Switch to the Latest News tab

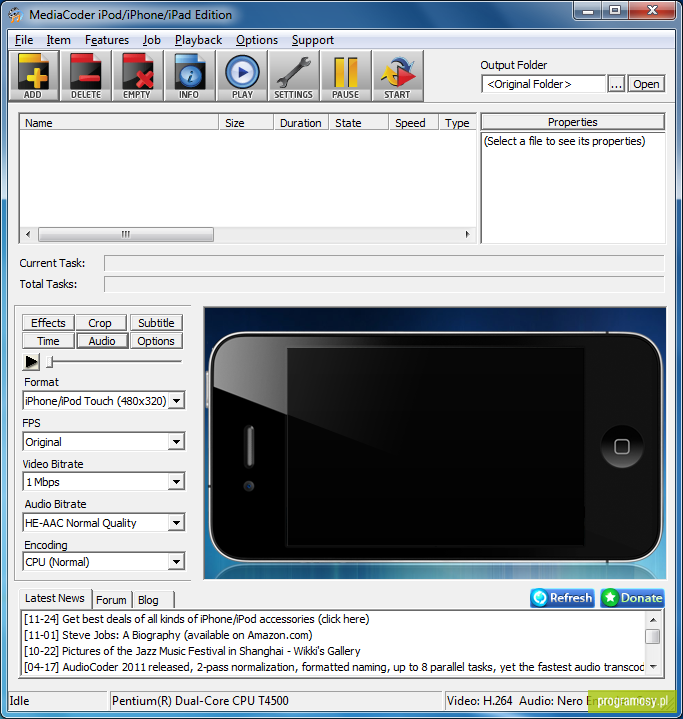coord(55,598)
